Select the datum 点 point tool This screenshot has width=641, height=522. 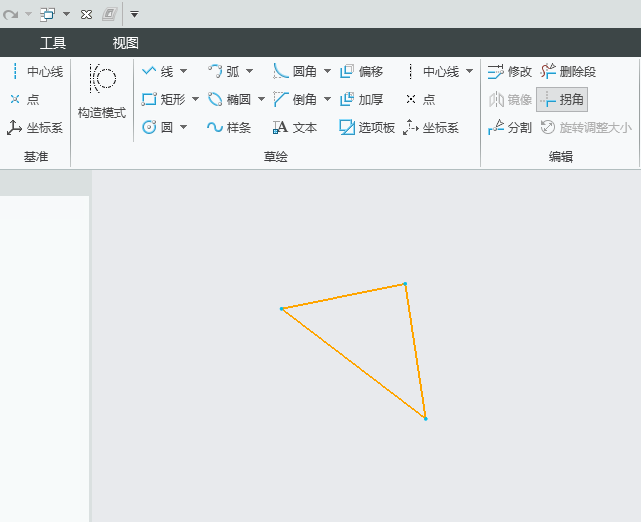click(x=25, y=99)
